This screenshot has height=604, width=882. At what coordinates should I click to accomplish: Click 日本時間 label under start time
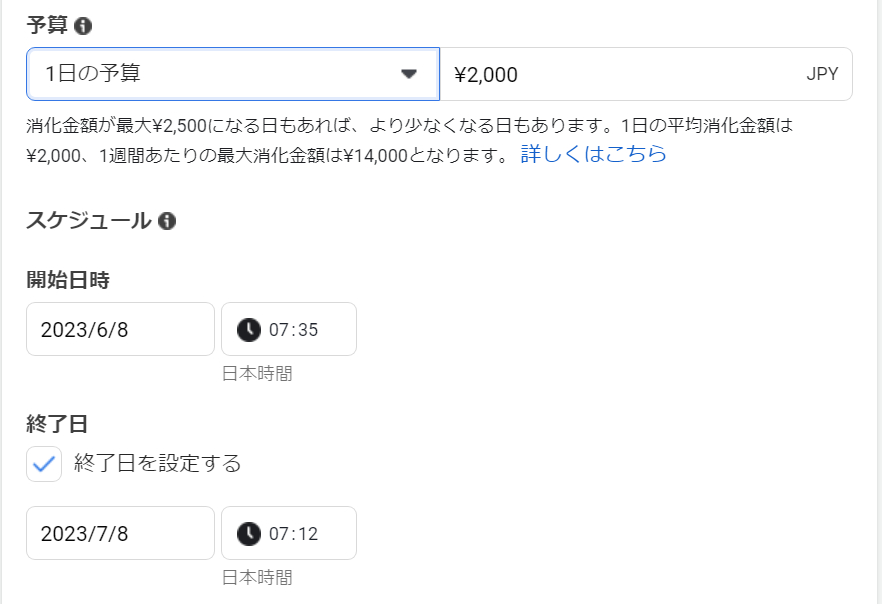(x=257, y=374)
